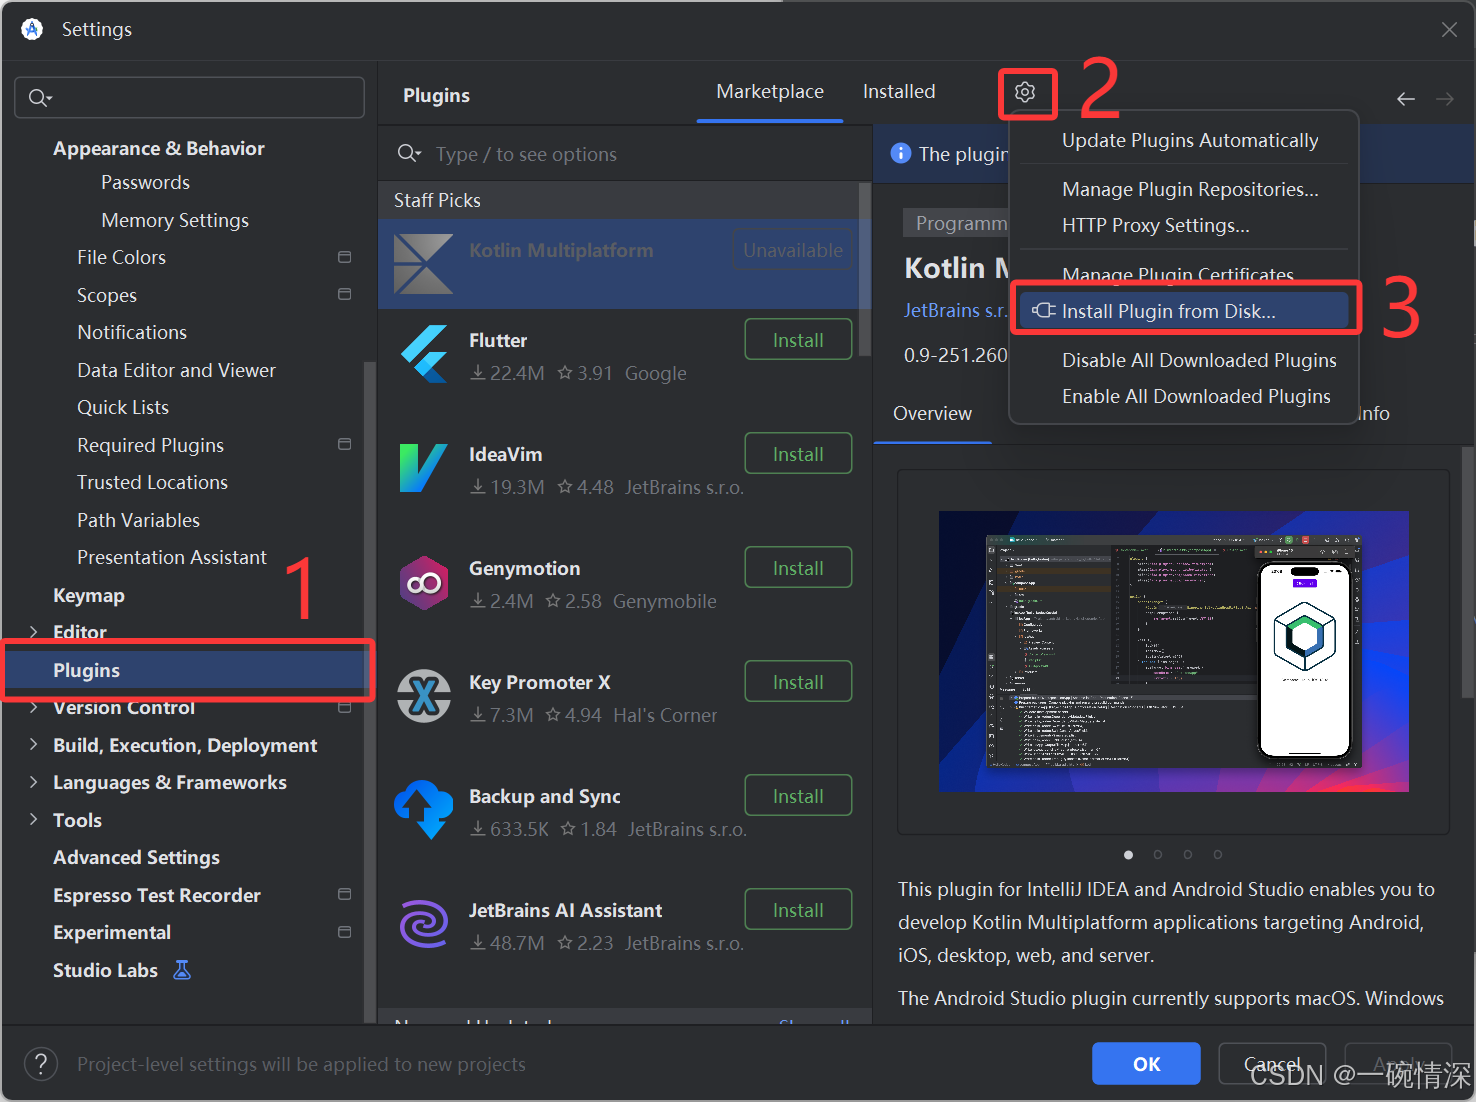
Task: Open the plugins gear settings icon
Action: click(1025, 92)
